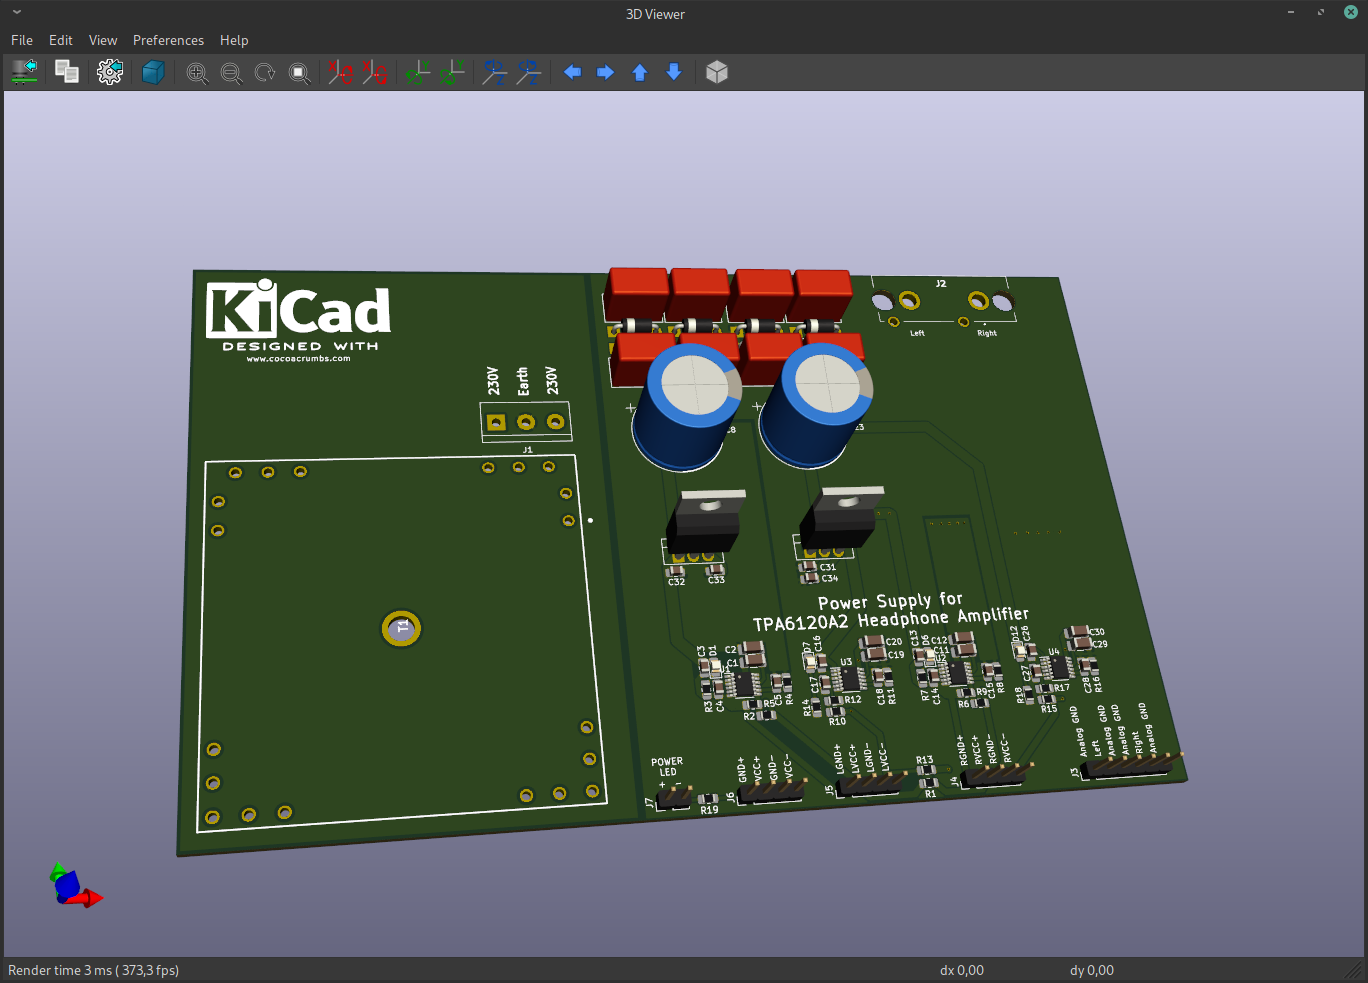Copy 3D image to clipboard
This screenshot has width=1368, height=983.
pyautogui.click(x=67, y=72)
